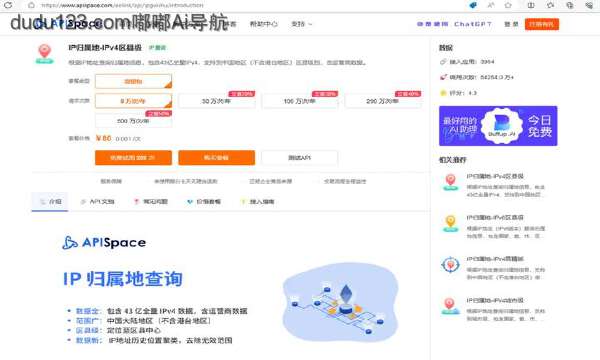Click the browser home icon
600x360 pixels.
coord(31,5)
